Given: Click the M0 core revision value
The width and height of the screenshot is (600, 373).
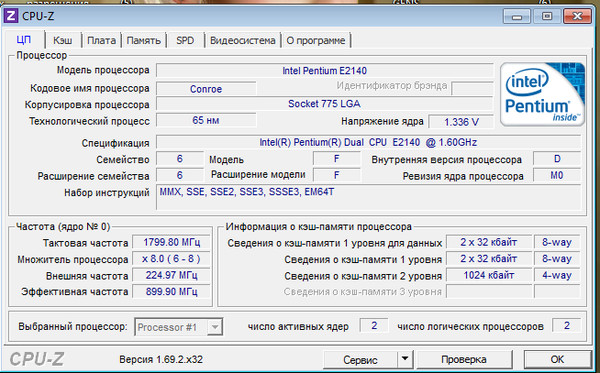Looking at the screenshot, I should [x=557, y=175].
